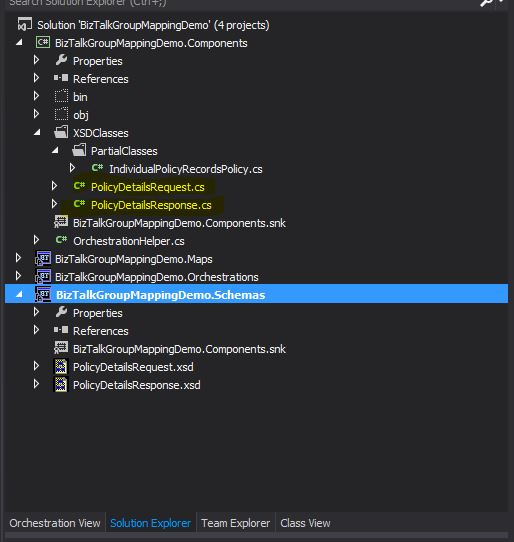Click the BizTalk project icon for Orchestrations

[x=43, y=277]
